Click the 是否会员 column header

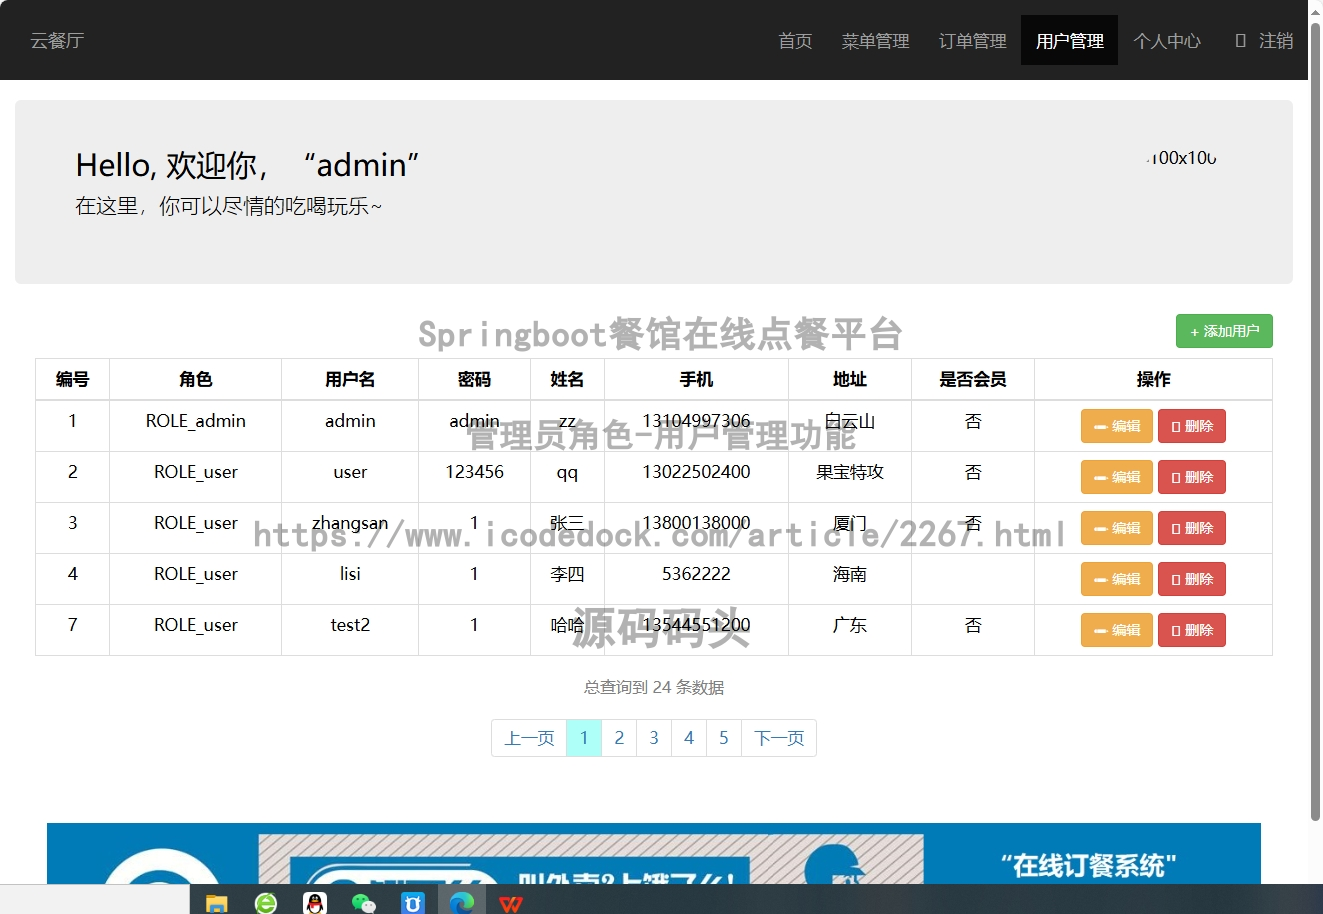(973, 379)
